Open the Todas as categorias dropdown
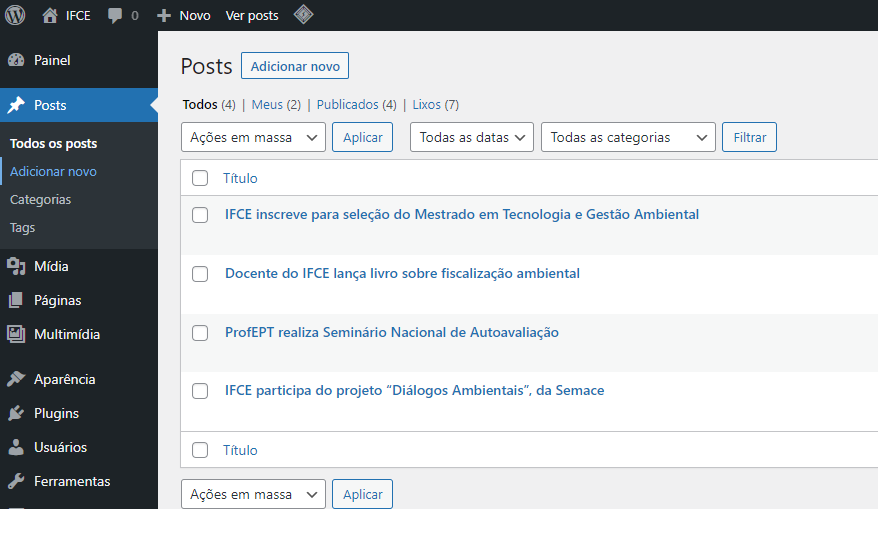The width and height of the screenshot is (878, 551). click(628, 137)
